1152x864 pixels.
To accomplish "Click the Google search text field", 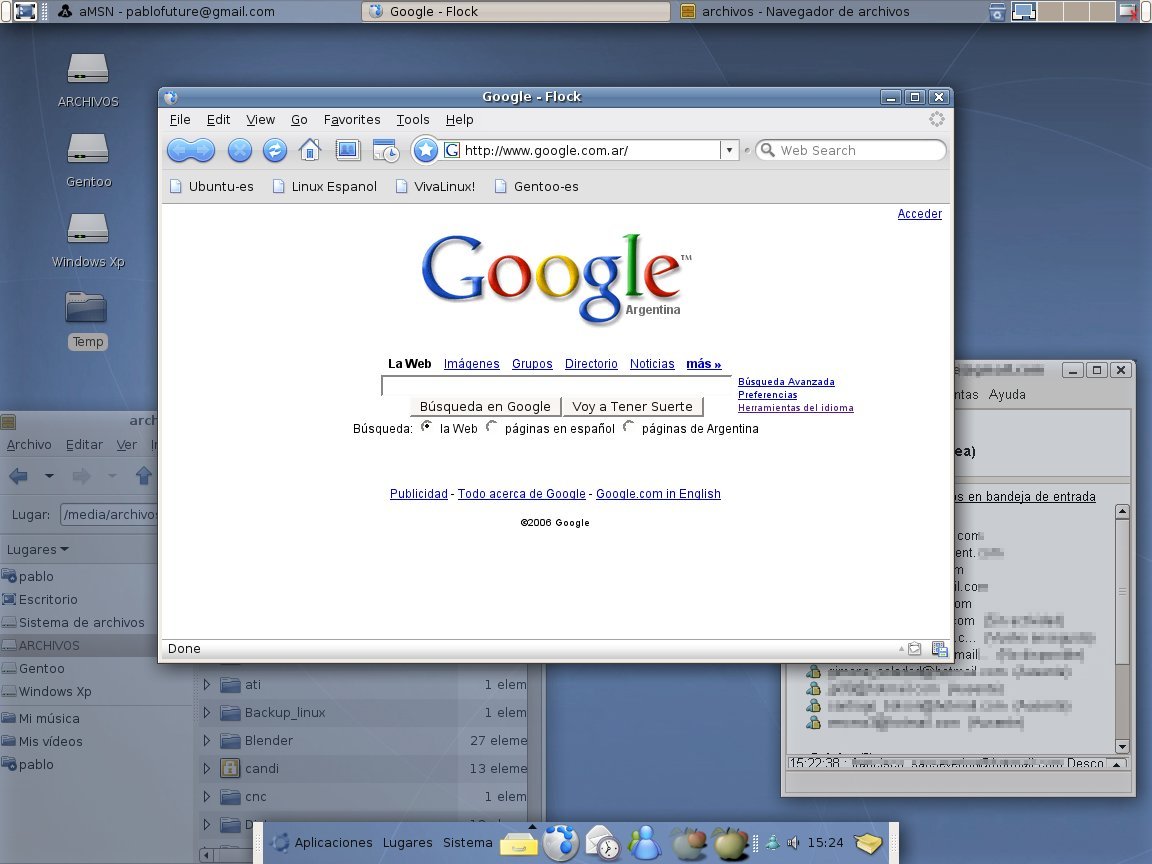I will click(x=557, y=386).
